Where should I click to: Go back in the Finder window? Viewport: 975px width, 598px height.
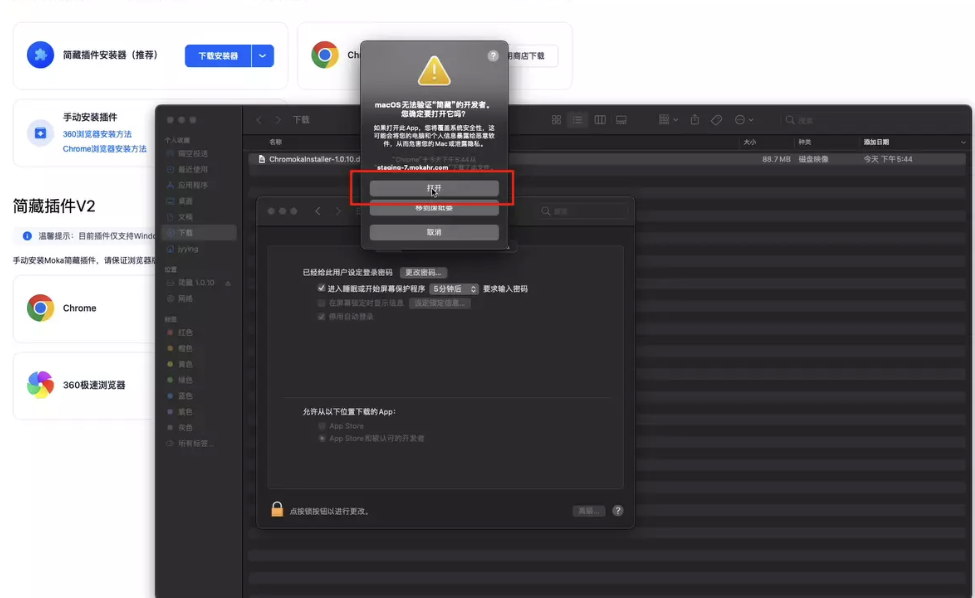point(259,120)
